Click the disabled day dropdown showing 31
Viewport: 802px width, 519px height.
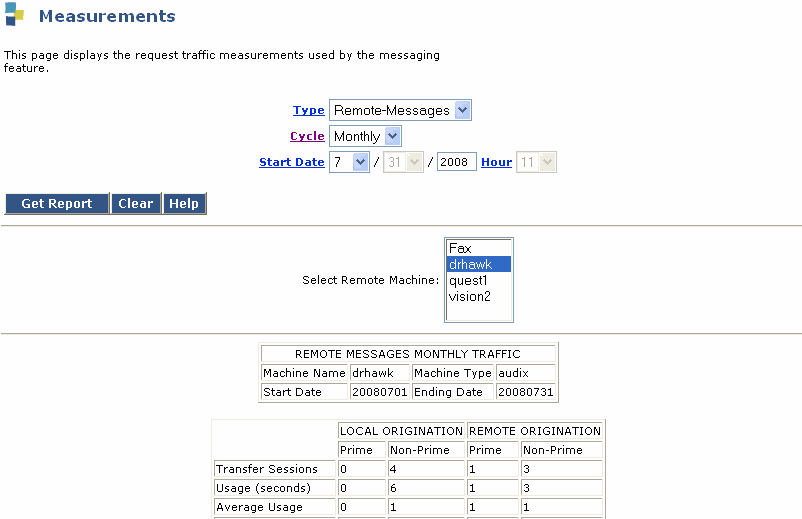pyautogui.click(x=404, y=162)
